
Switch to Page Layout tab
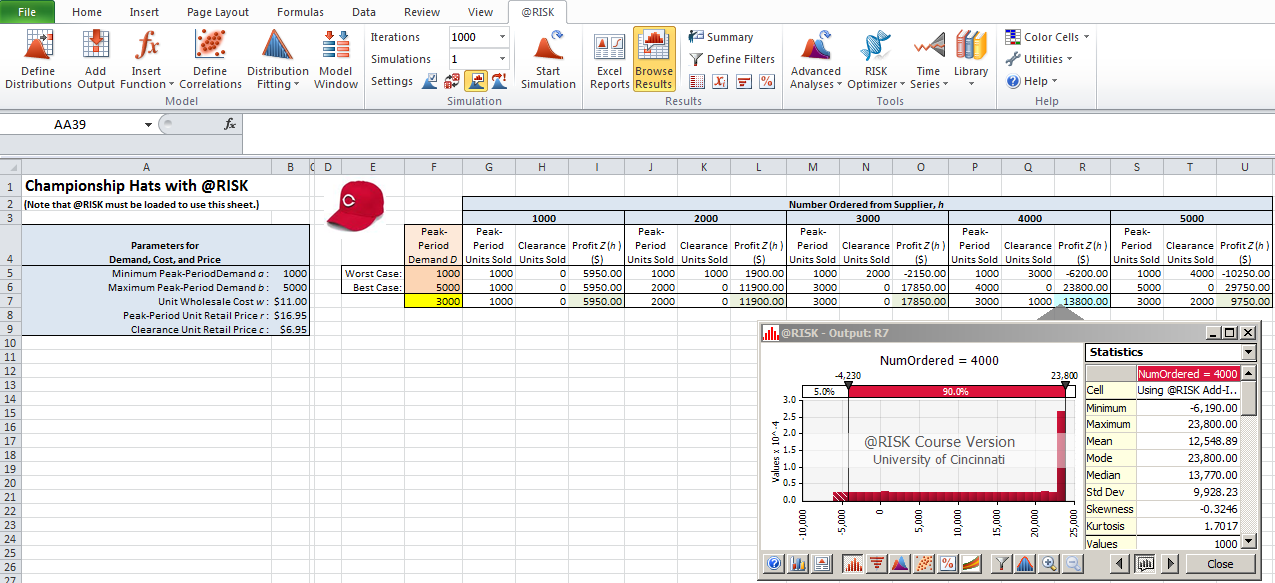[x=218, y=12]
